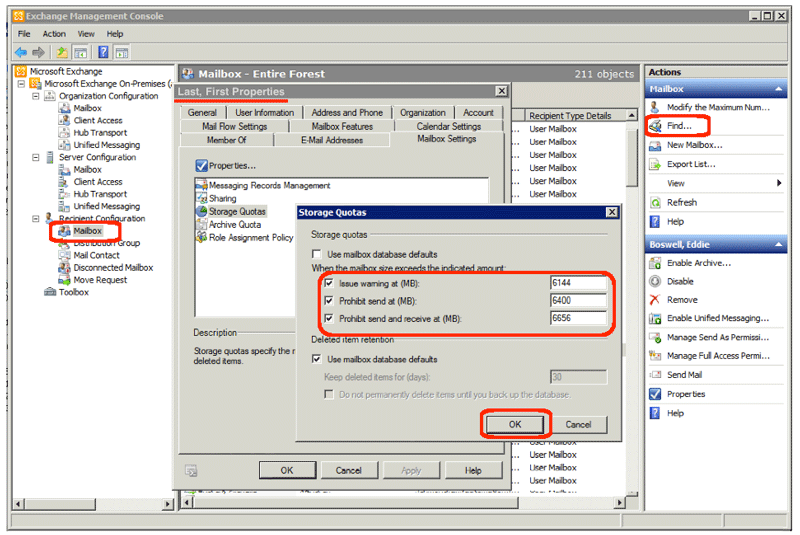Screen dimensions: 800x535
Task: Open Manage Full Access Permission
Action: 717,356
